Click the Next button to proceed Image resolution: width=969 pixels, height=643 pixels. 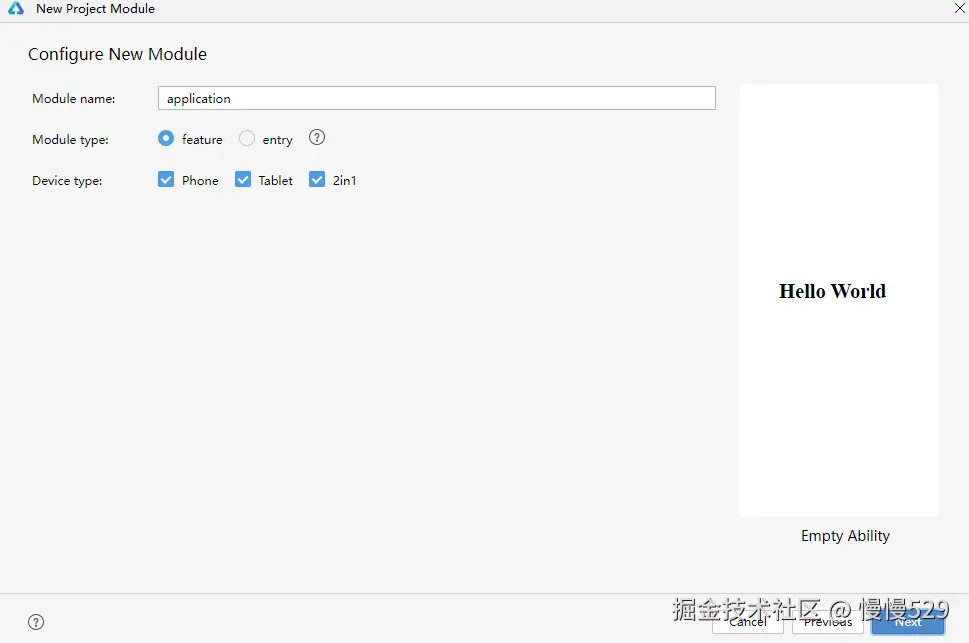coord(906,621)
